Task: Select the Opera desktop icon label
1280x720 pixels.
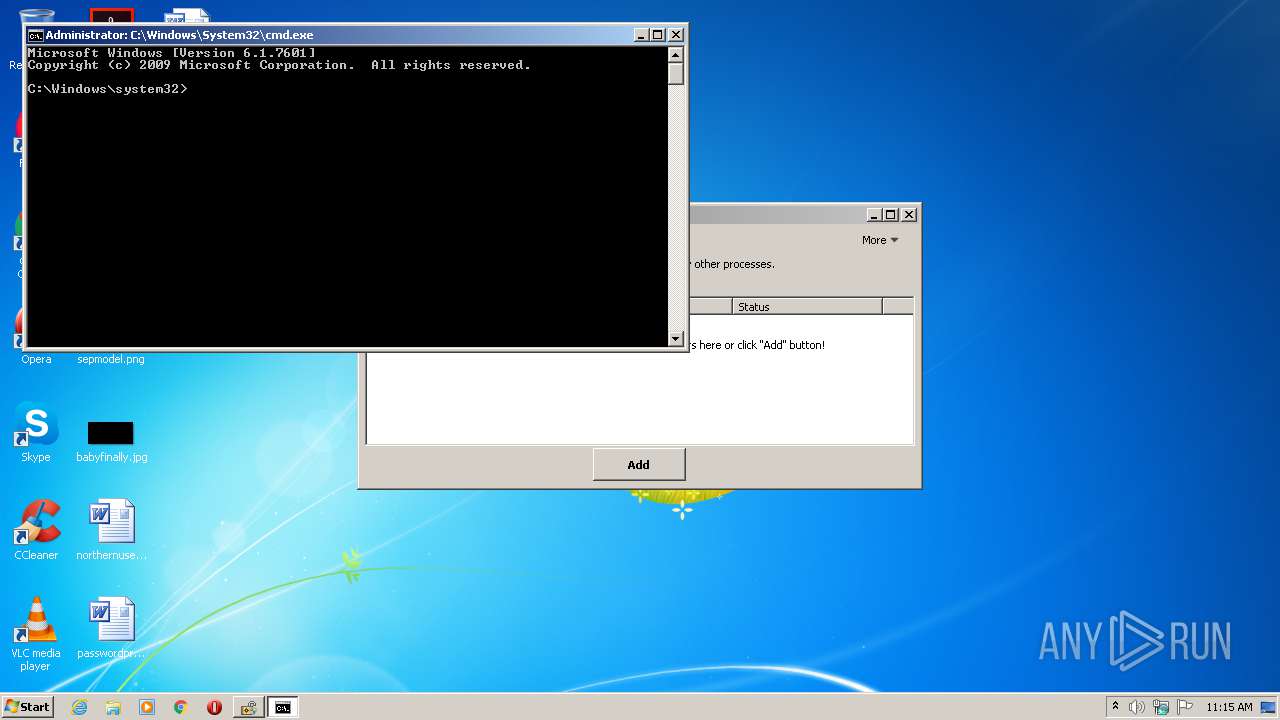Action: [x=36, y=359]
